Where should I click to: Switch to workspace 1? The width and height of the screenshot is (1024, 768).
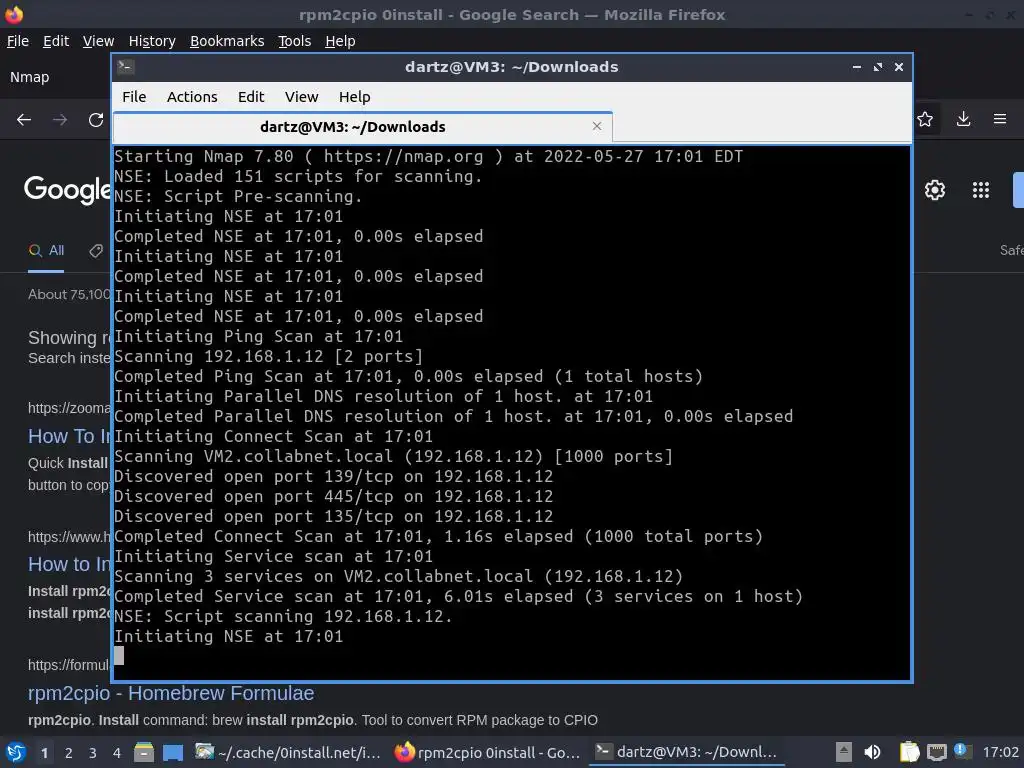[x=44, y=753]
